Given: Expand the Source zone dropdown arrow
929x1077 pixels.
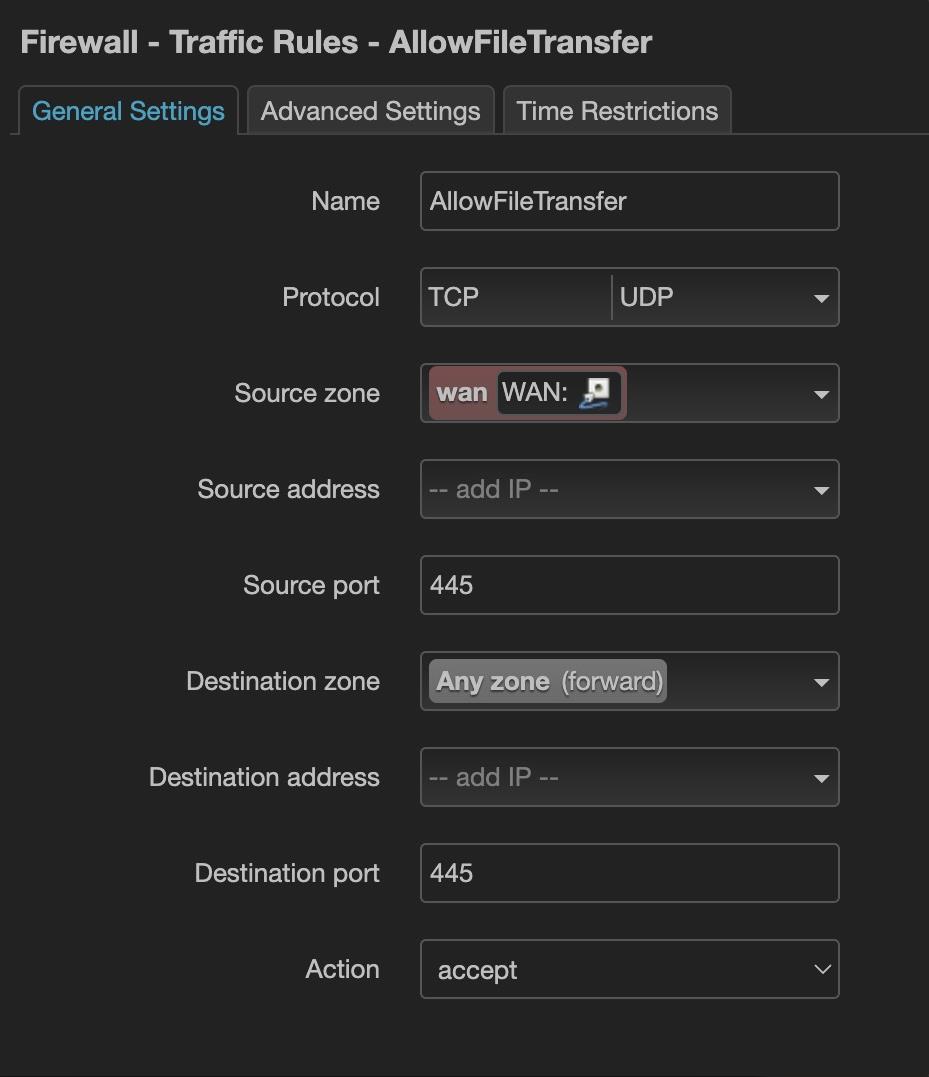Looking at the screenshot, I should 821,394.
